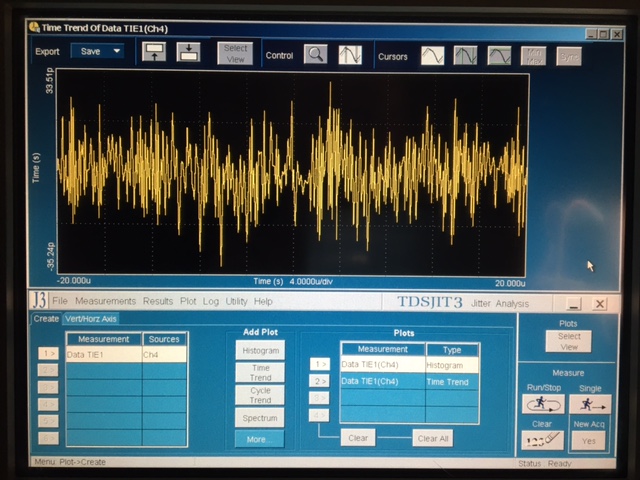Click the Plots panel Select View button
This screenshot has width=640, height=480.
click(x=569, y=342)
